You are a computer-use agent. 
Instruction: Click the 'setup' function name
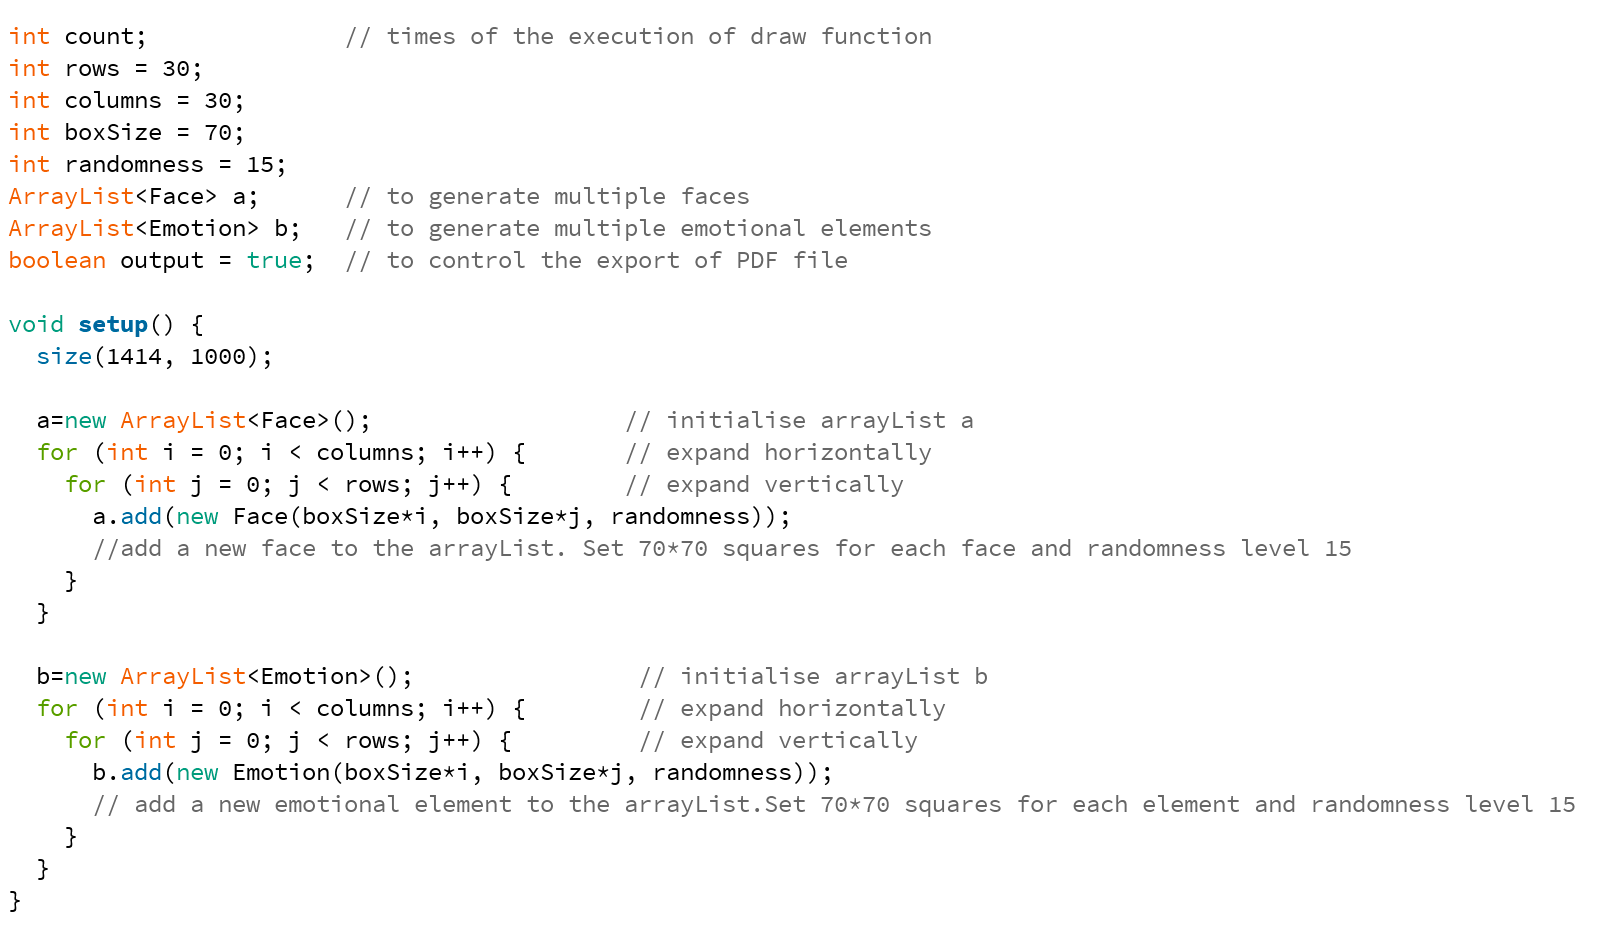click(x=112, y=325)
